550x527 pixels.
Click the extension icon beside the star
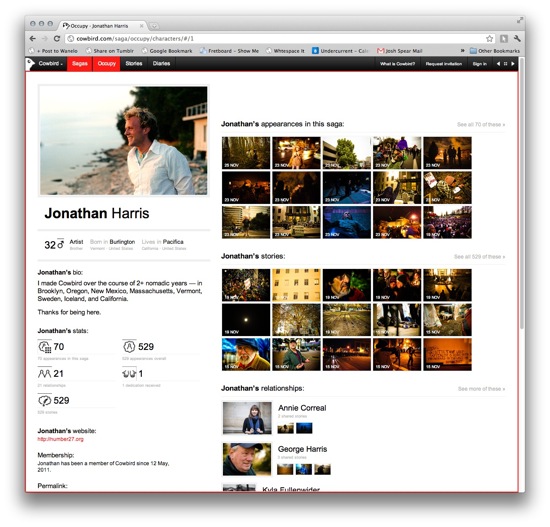tap(504, 39)
